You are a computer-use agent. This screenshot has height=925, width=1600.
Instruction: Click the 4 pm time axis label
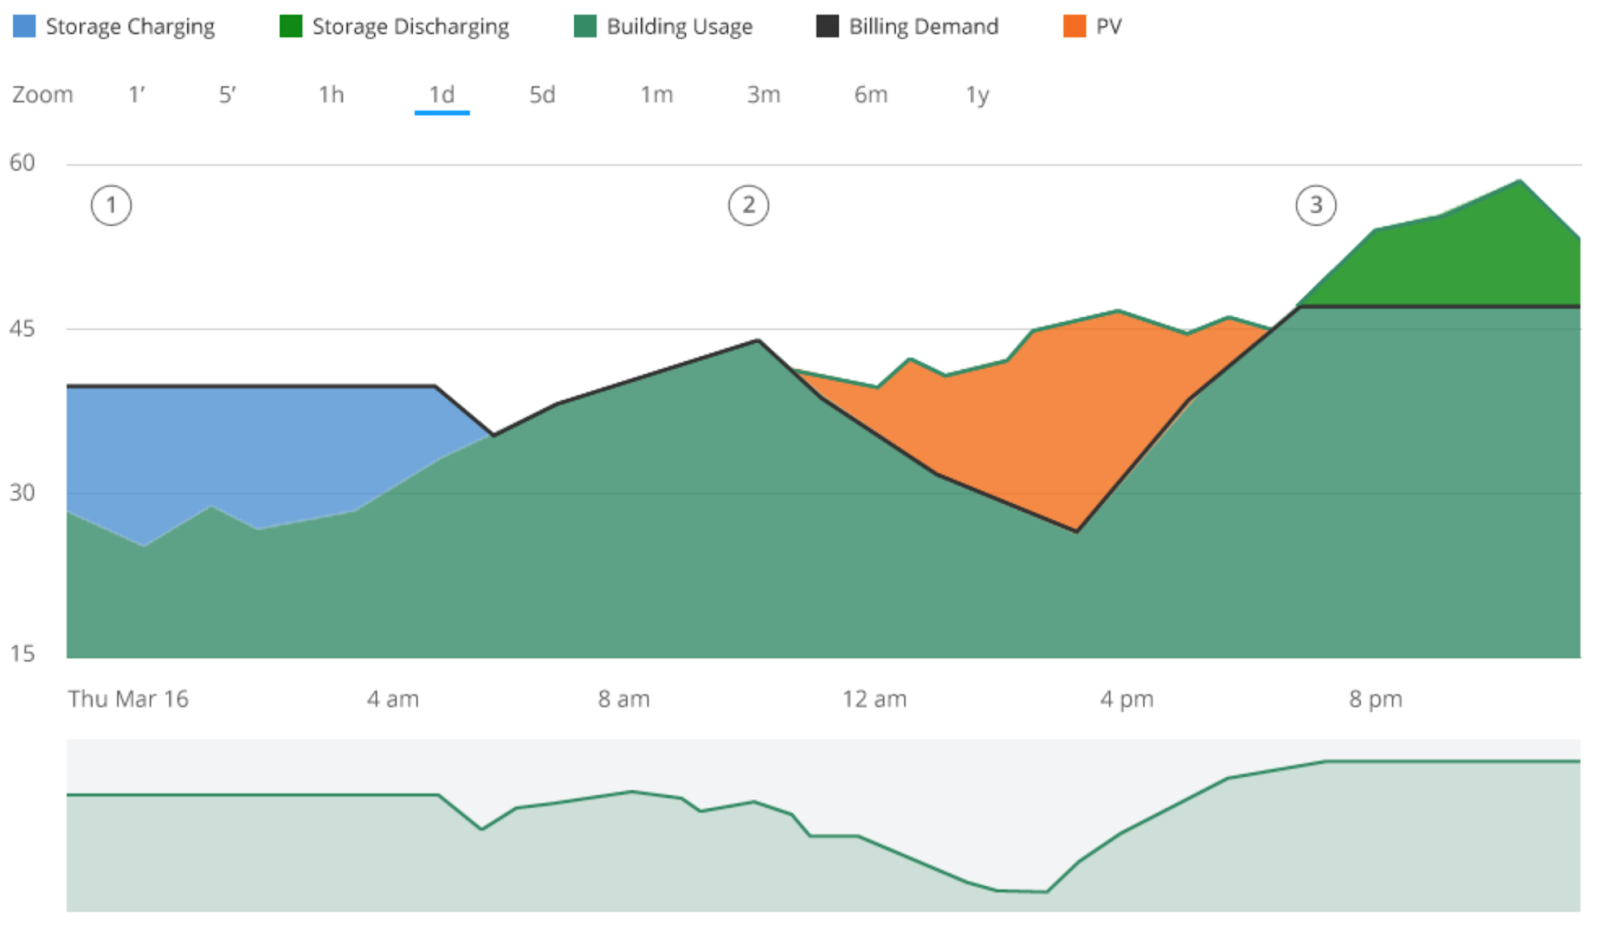tap(1127, 699)
